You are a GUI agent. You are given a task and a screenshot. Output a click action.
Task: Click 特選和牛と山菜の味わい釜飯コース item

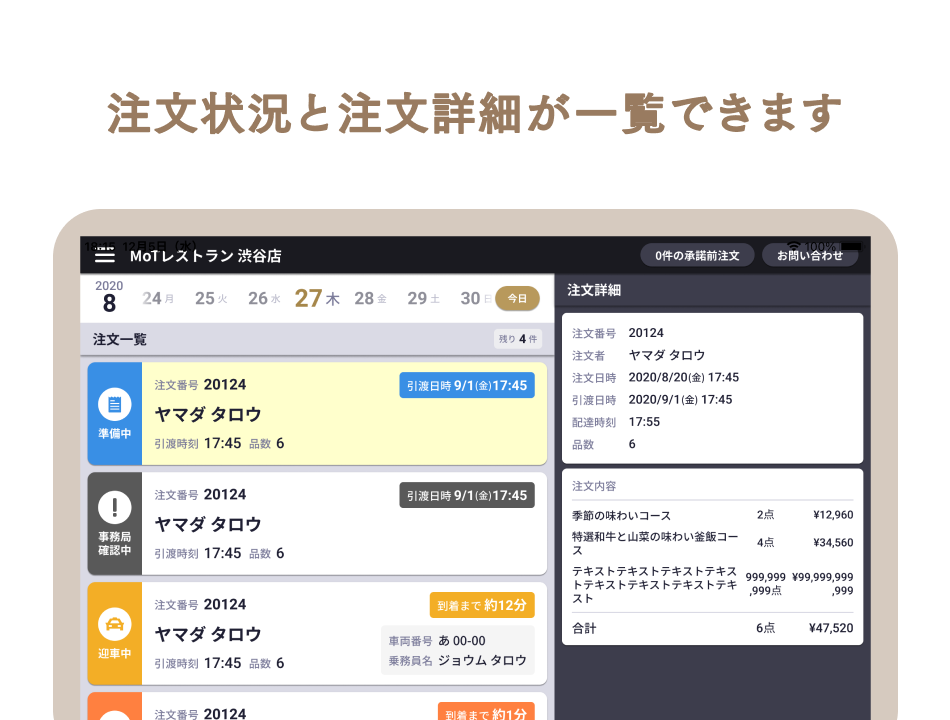click(655, 543)
